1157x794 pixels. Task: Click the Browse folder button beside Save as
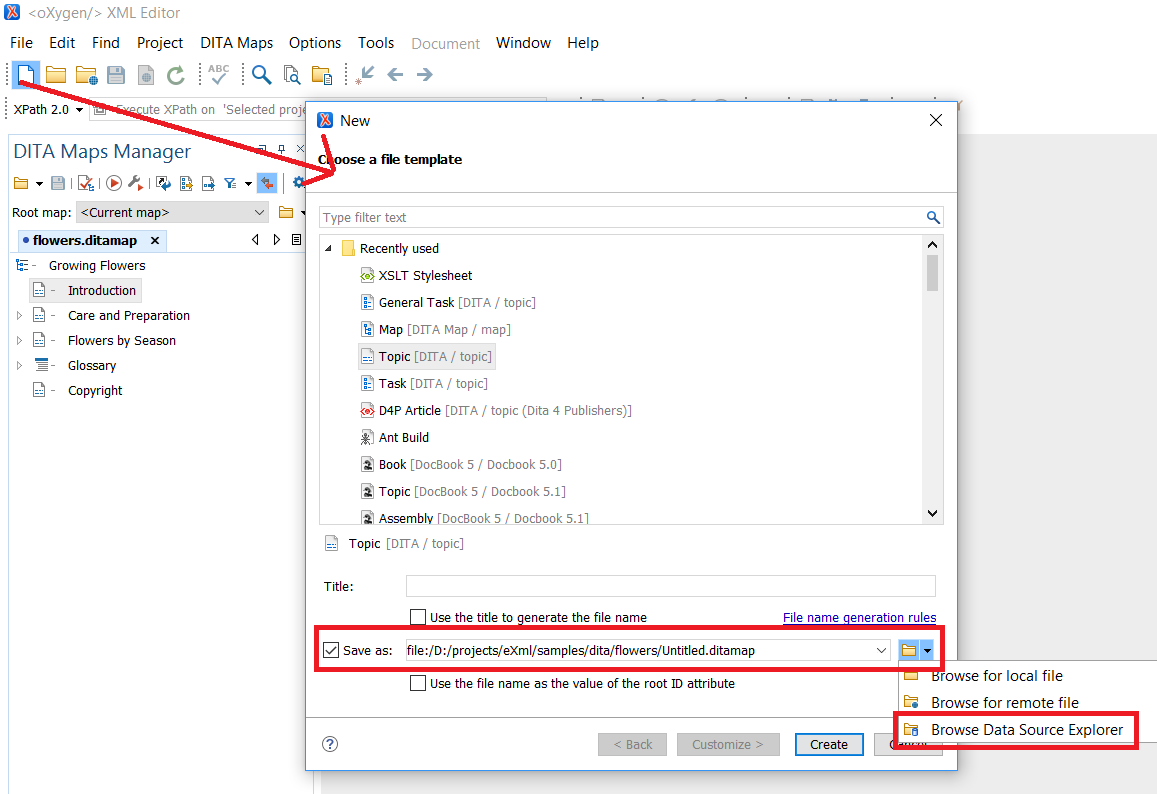(909, 650)
